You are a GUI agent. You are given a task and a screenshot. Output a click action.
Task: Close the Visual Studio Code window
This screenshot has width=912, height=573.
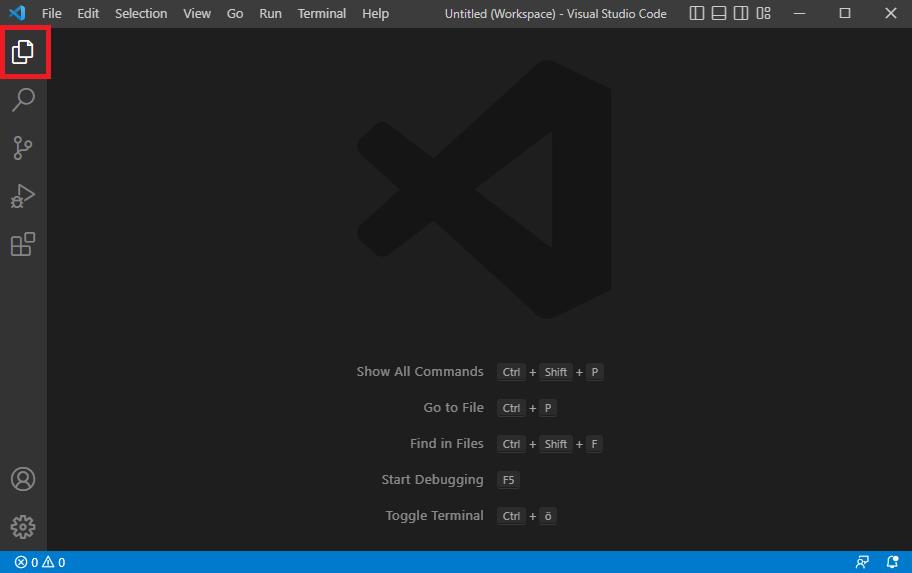click(x=890, y=13)
